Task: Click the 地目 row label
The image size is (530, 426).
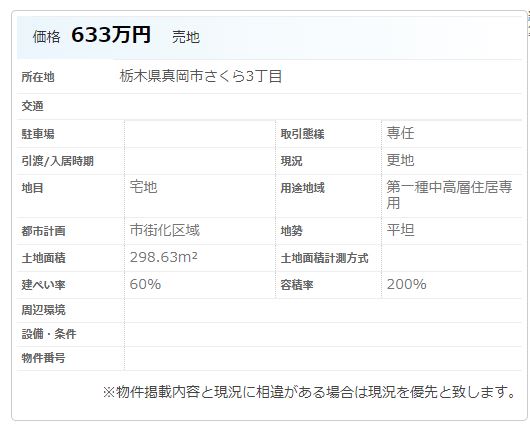Action: [x=32, y=188]
